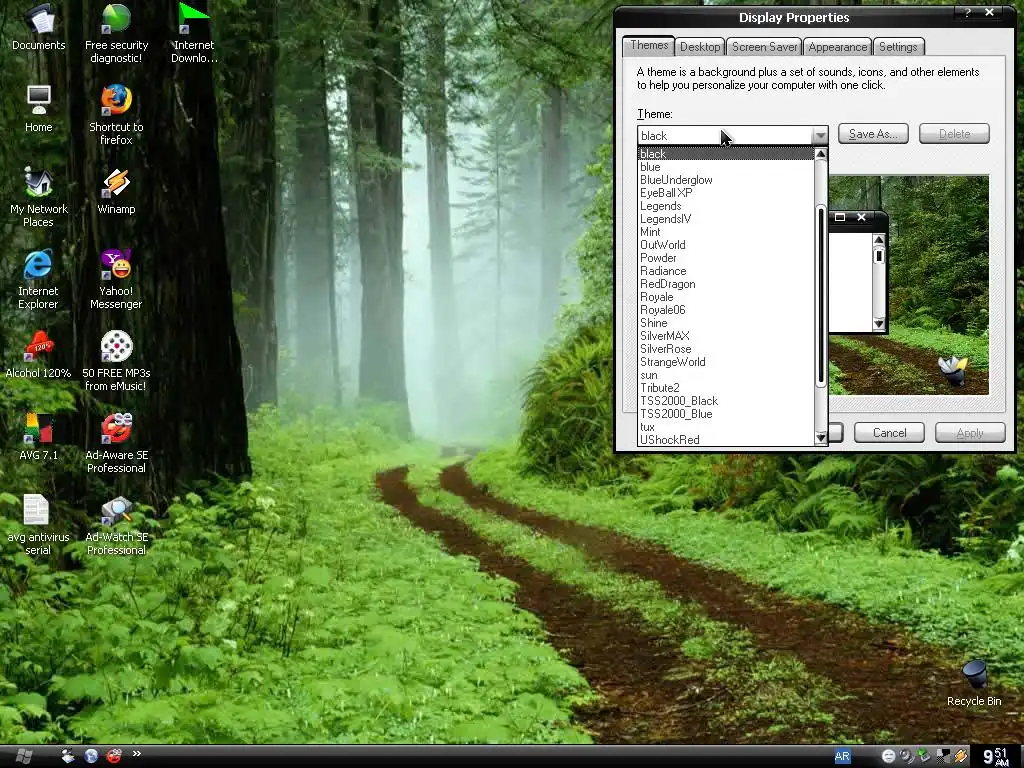The width and height of the screenshot is (1024, 768).
Task: Click the Apply button
Action: click(970, 432)
